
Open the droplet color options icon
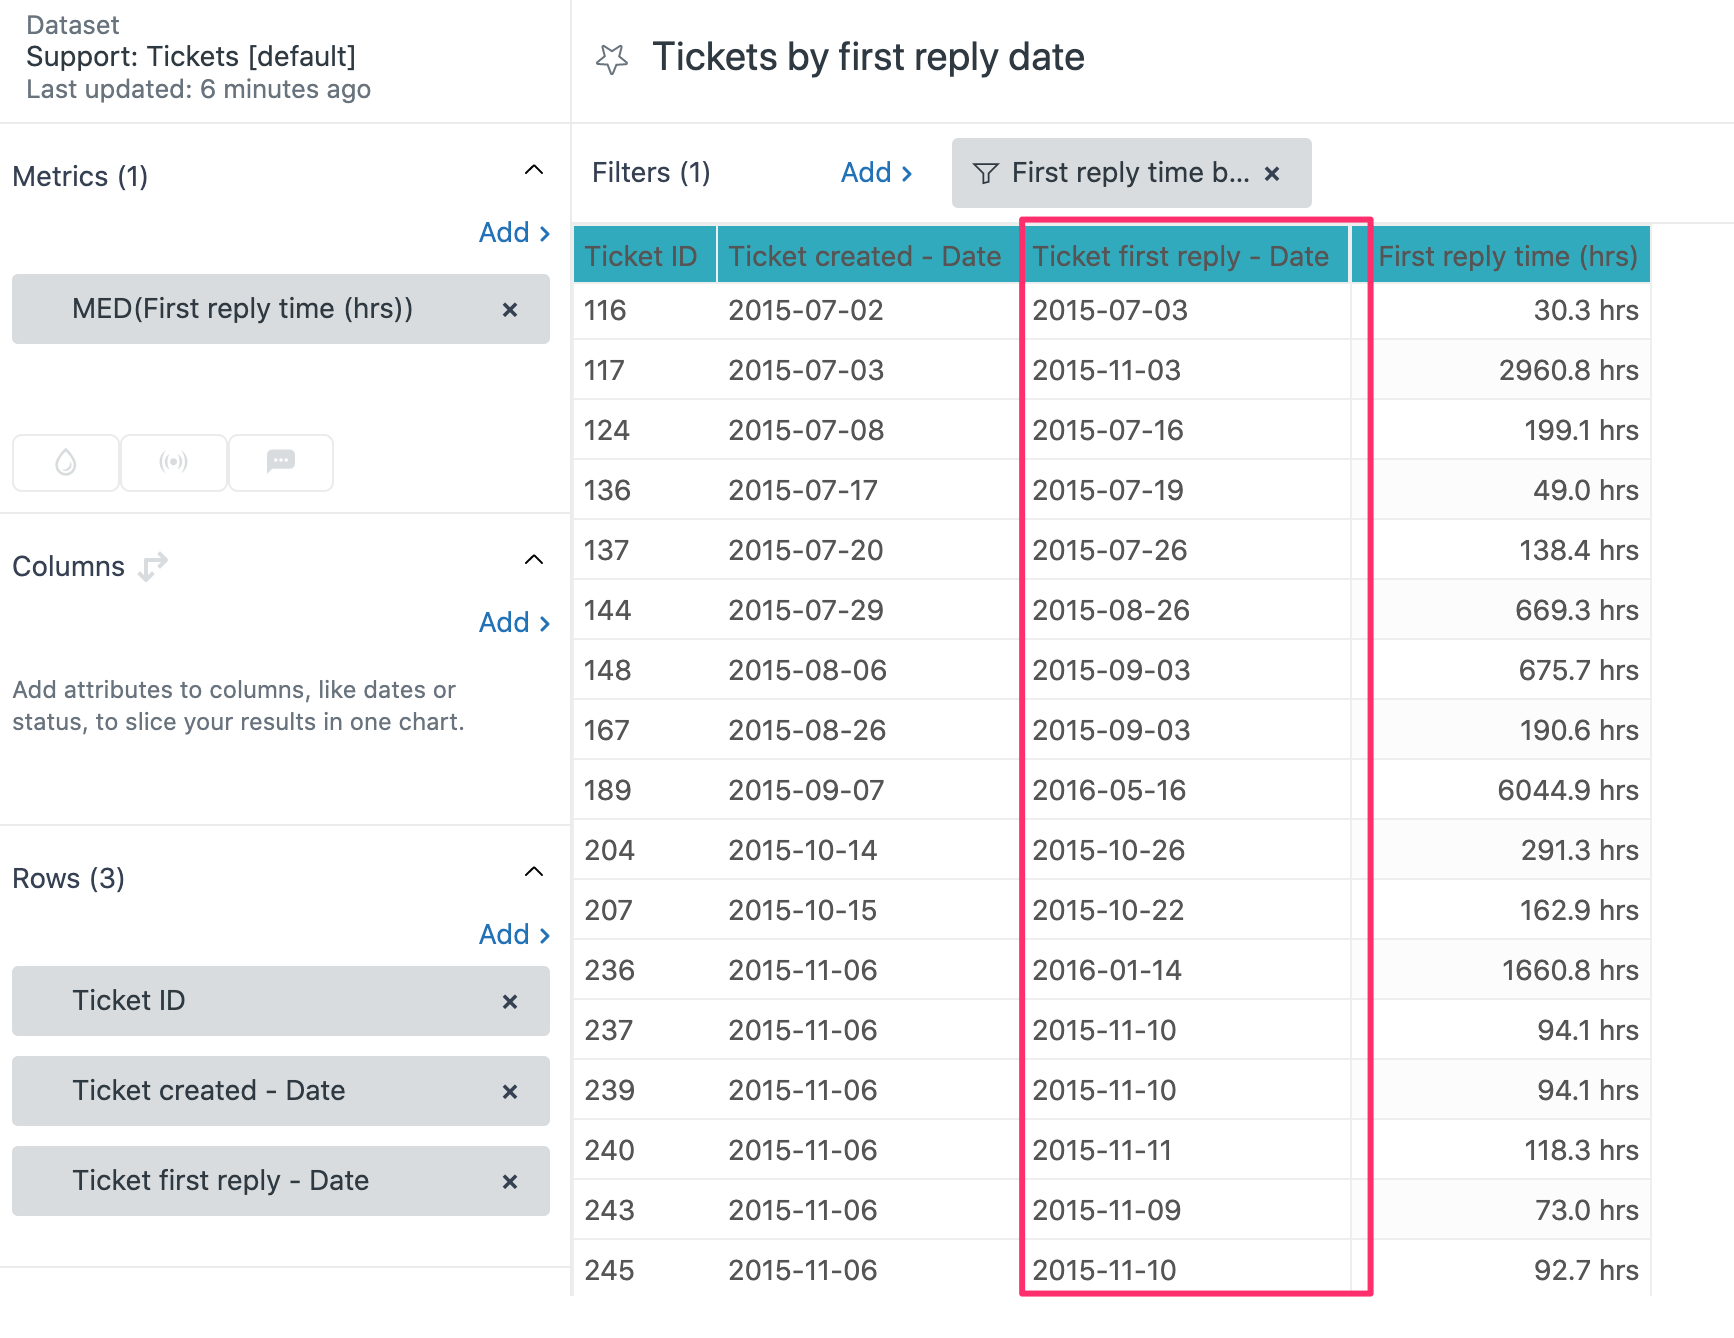[66, 462]
